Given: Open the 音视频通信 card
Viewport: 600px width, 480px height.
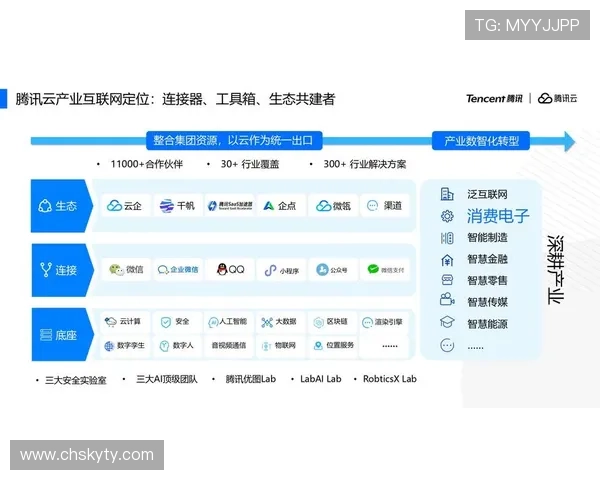Looking at the screenshot, I should [229, 346].
